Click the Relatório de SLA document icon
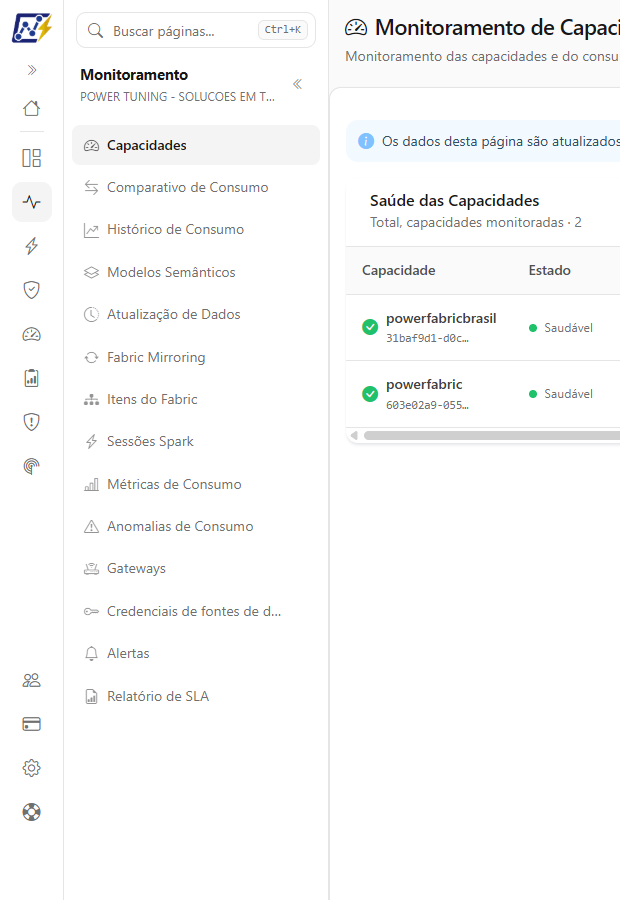 pyautogui.click(x=91, y=696)
